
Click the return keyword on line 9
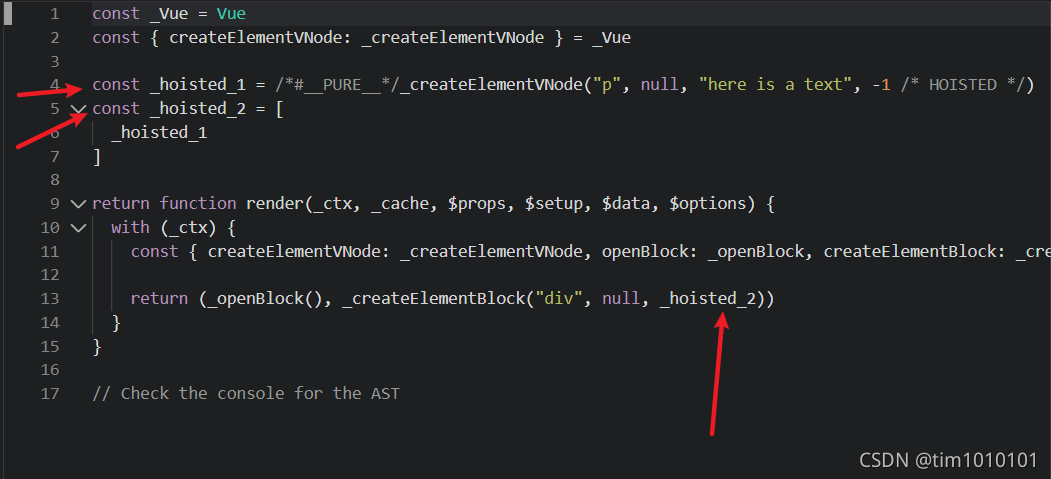coord(121,204)
